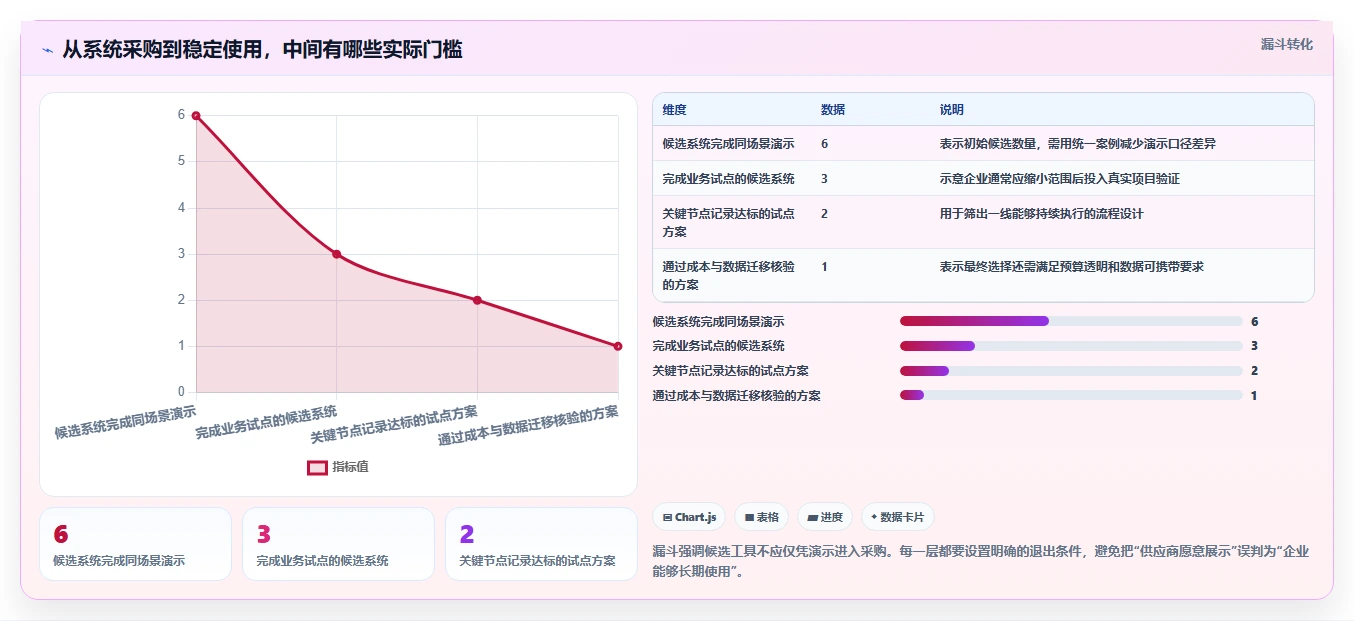Click progress list label 候选系统完成同场景演示
Screen dimensions: 1354x621
coord(718,322)
